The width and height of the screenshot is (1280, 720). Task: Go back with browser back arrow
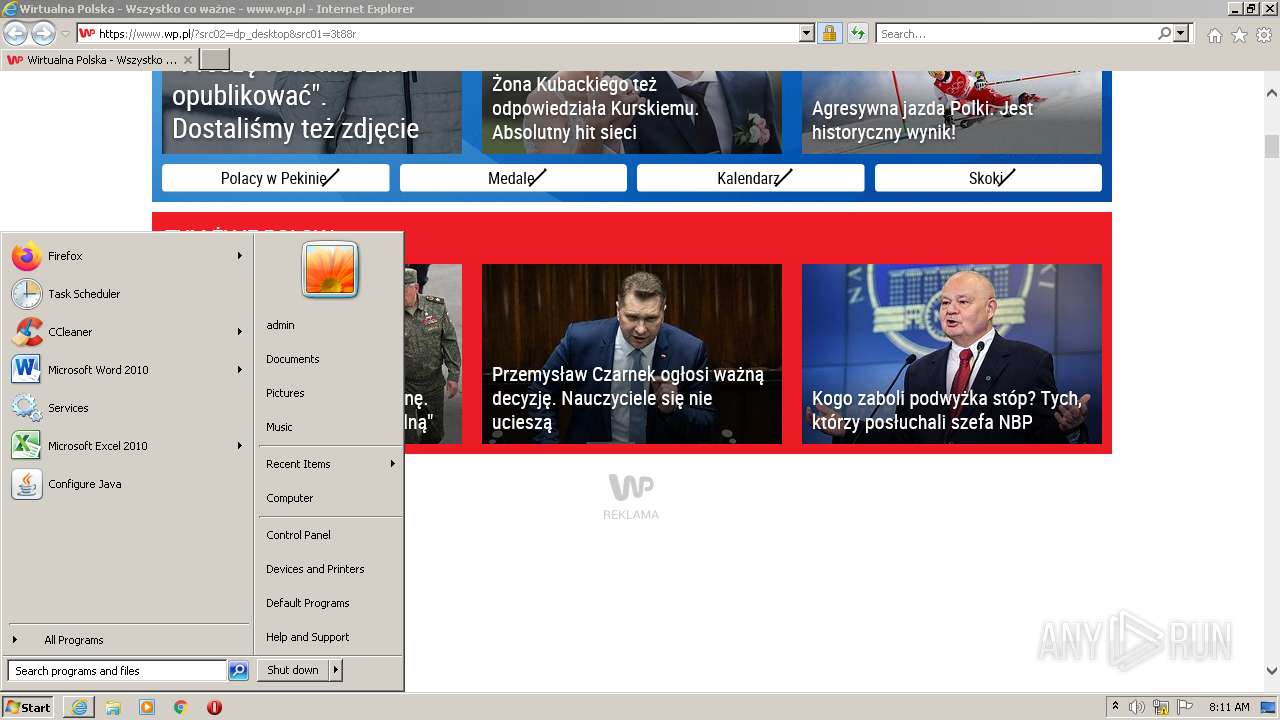coord(16,33)
